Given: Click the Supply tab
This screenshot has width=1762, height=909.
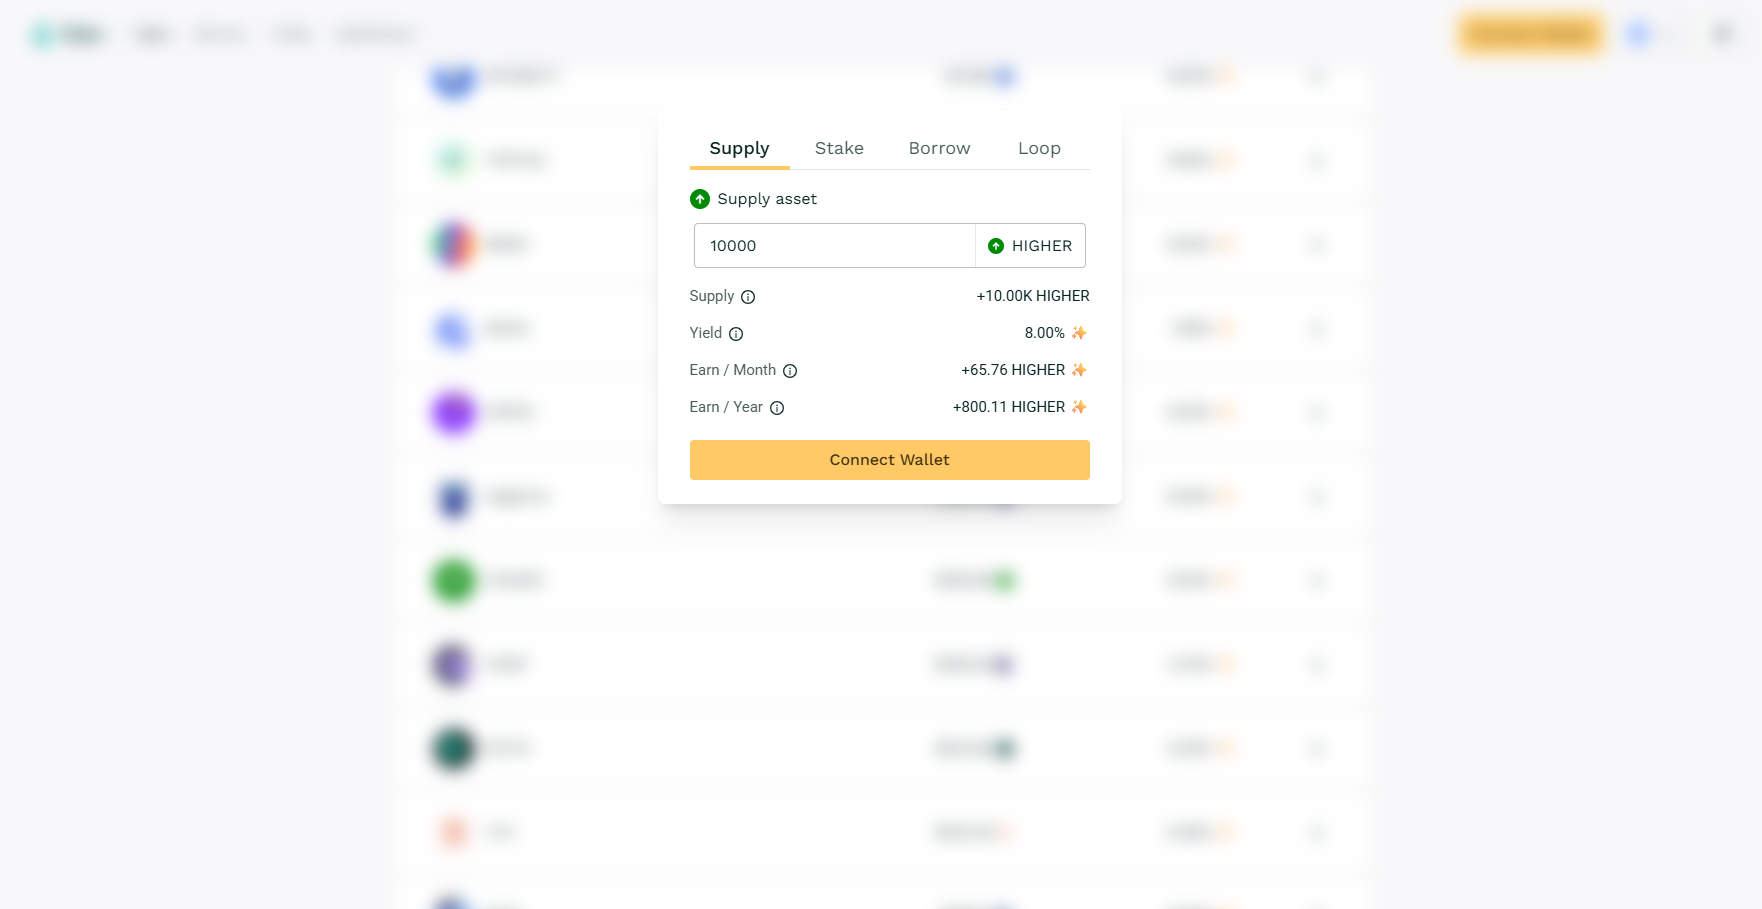Looking at the screenshot, I should [x=739, y=148].
